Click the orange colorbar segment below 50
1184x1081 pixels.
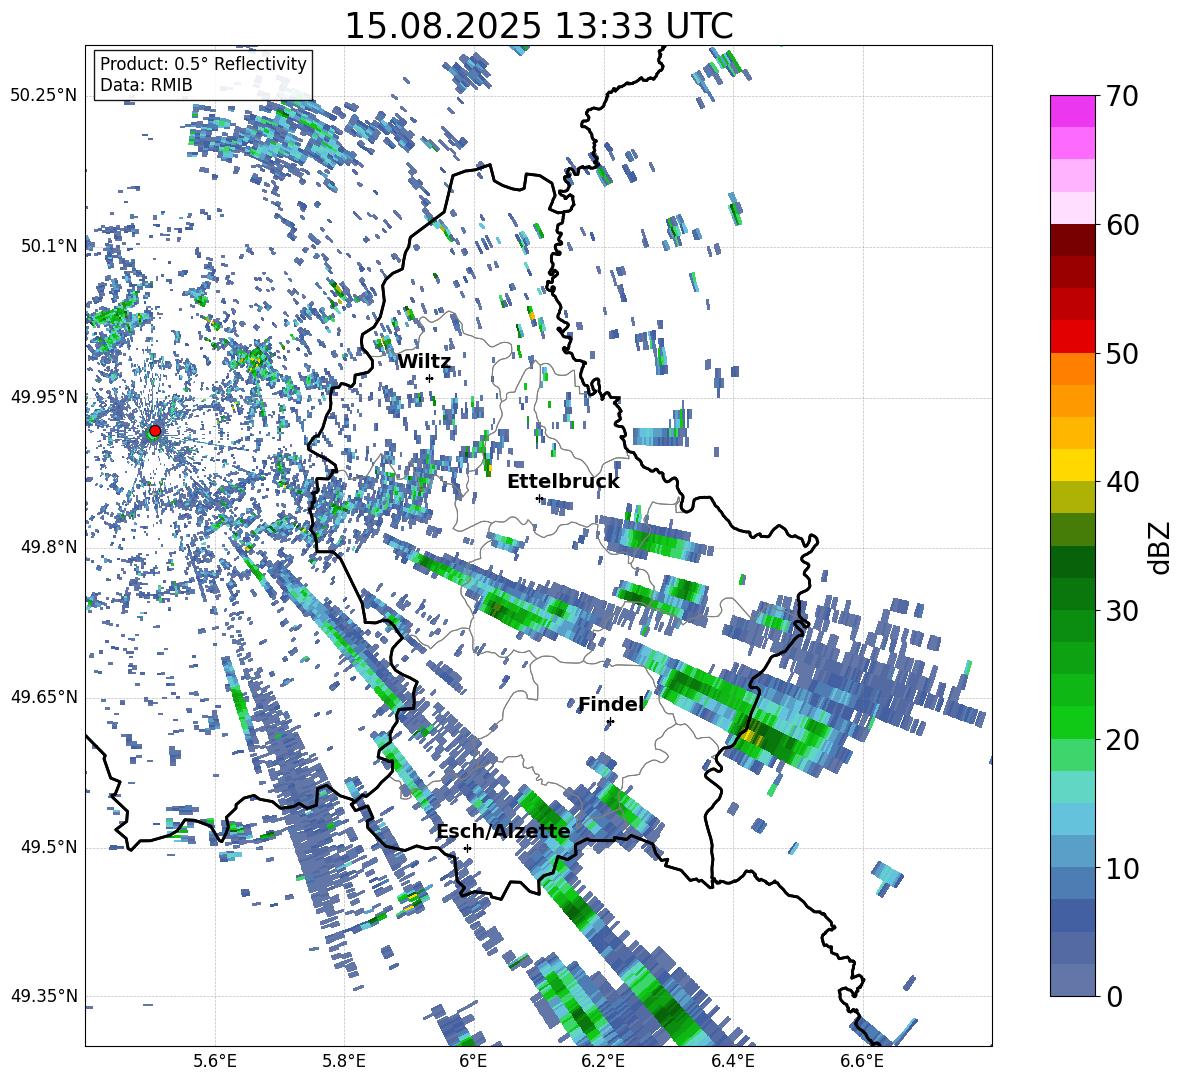tap(1072, 369)
